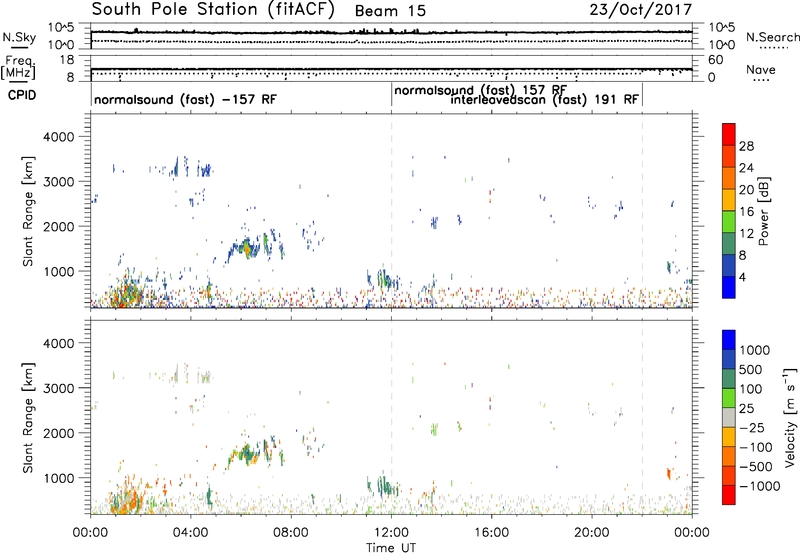Click the "-1000" label on the velocity colorbar
800x554 pixels.
[x=759, y=486]
